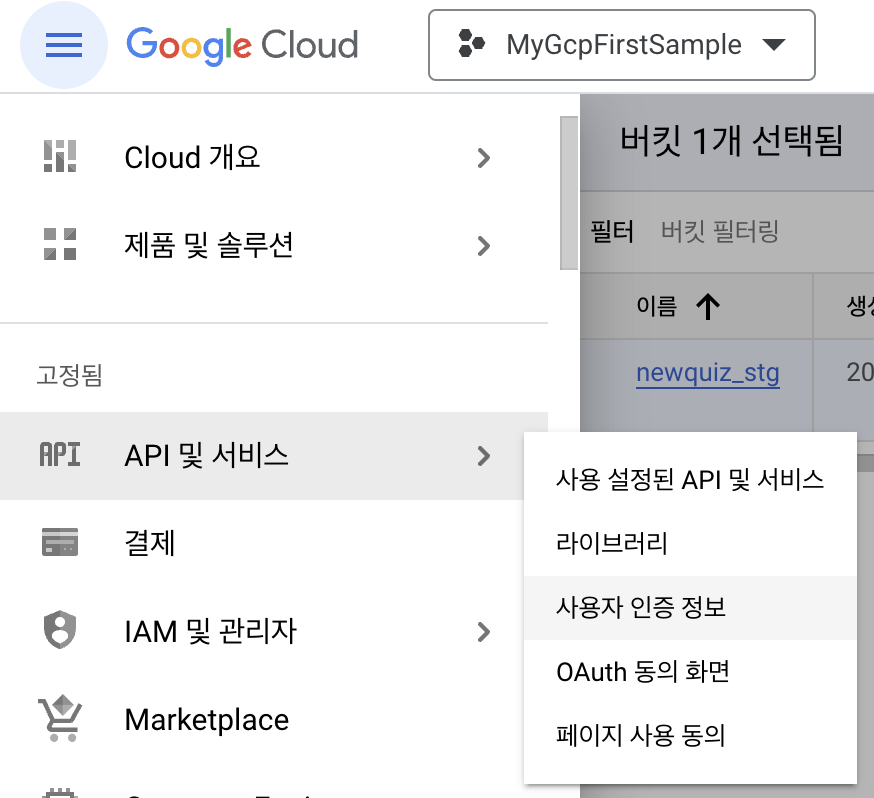Click the 버킷 1개 선택됨 heading

(731, 140)
